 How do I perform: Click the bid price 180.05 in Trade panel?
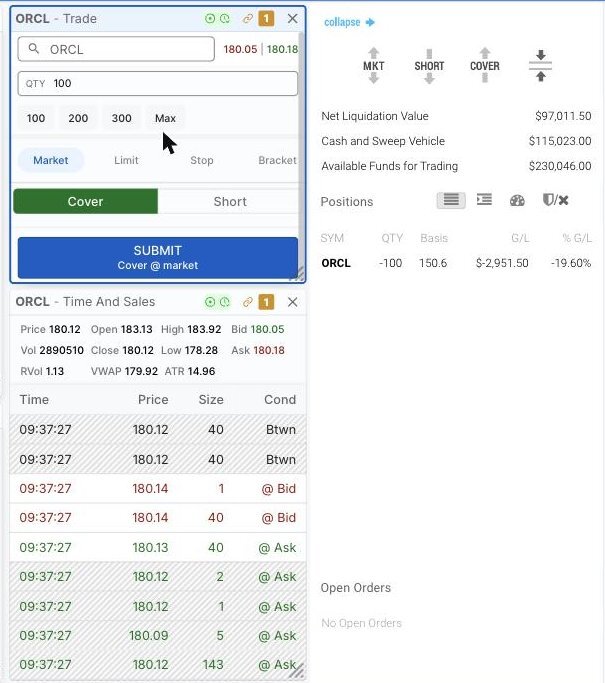pyautogui.click(x=240, y=49)
